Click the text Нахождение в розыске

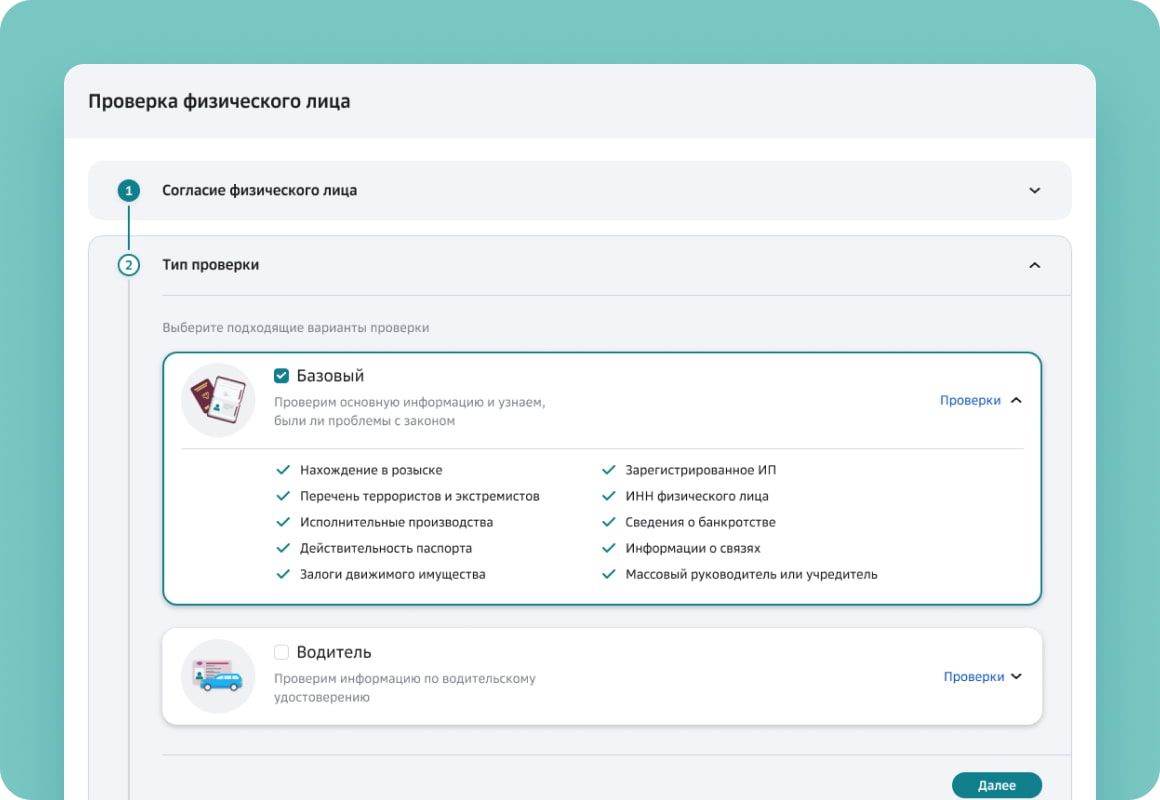pos(371,470)
